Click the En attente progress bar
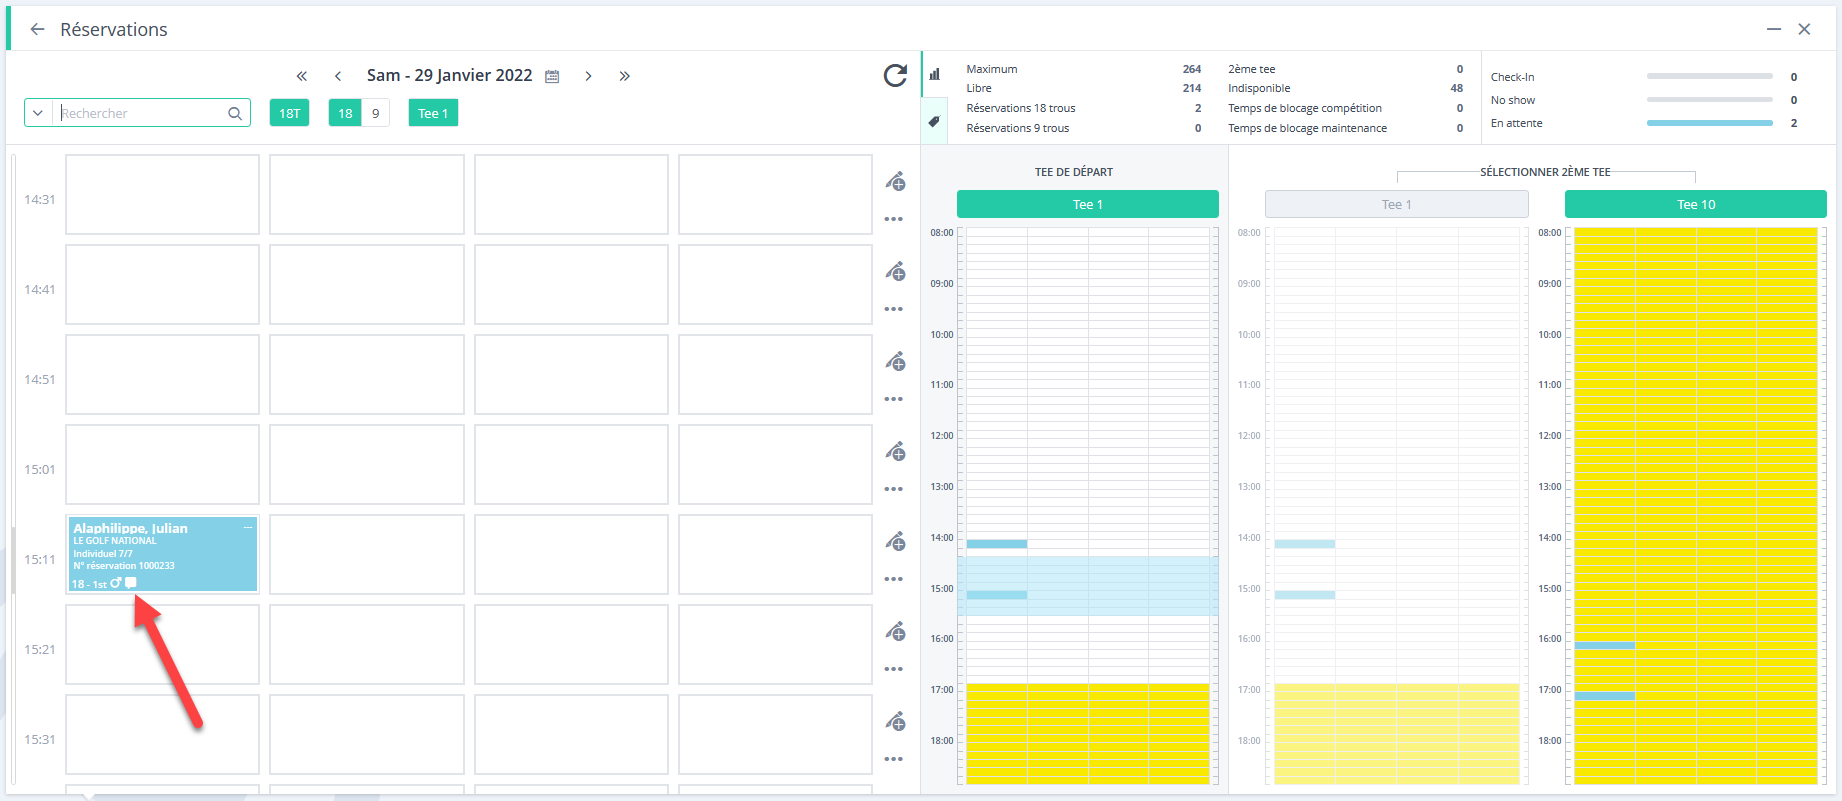1842x801 pixels. (1709, 123)
